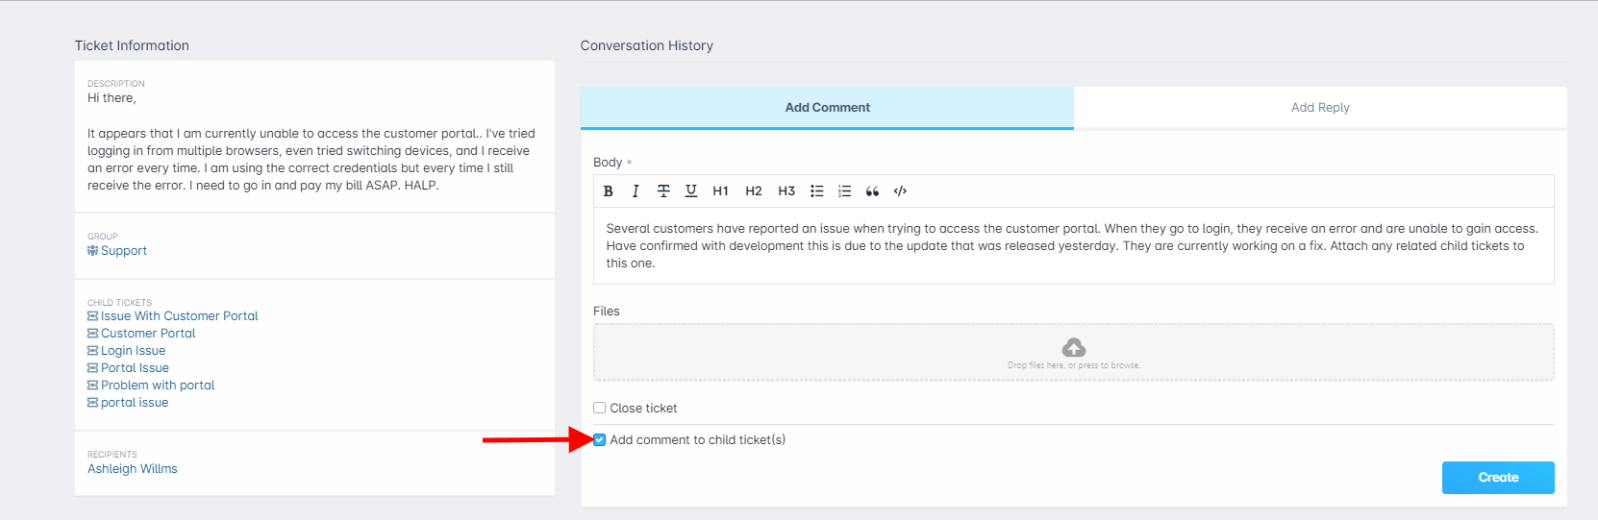1598x520 pixels.
Task: Open the Support group link
Action: coord(117,251)
